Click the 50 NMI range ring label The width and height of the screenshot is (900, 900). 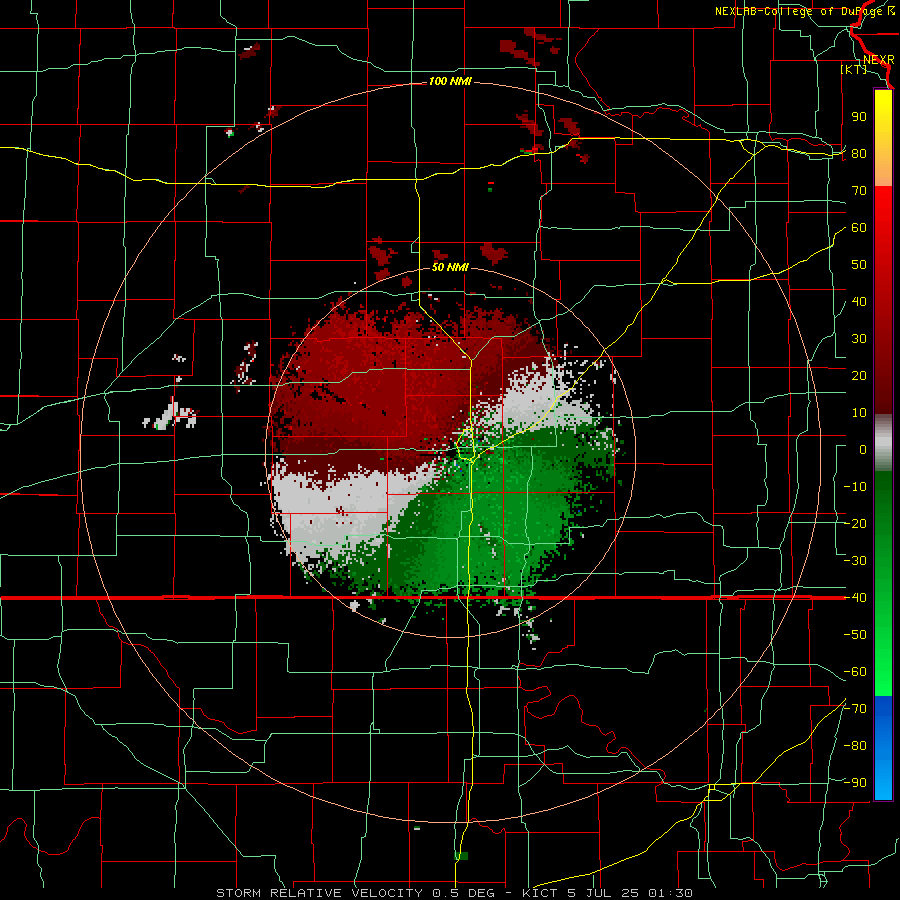pyautogui.click(x=450, y=267)
